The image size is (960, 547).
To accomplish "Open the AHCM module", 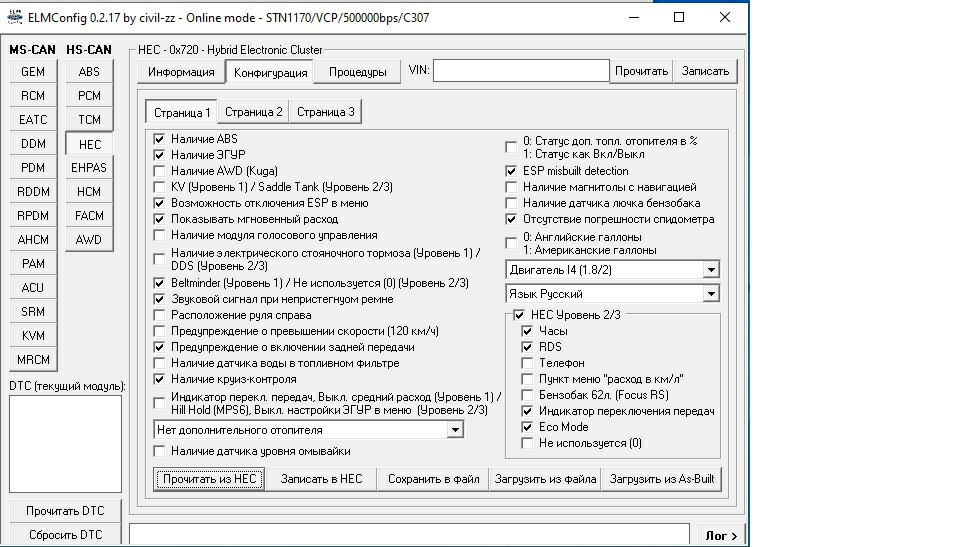I will 33,240.
